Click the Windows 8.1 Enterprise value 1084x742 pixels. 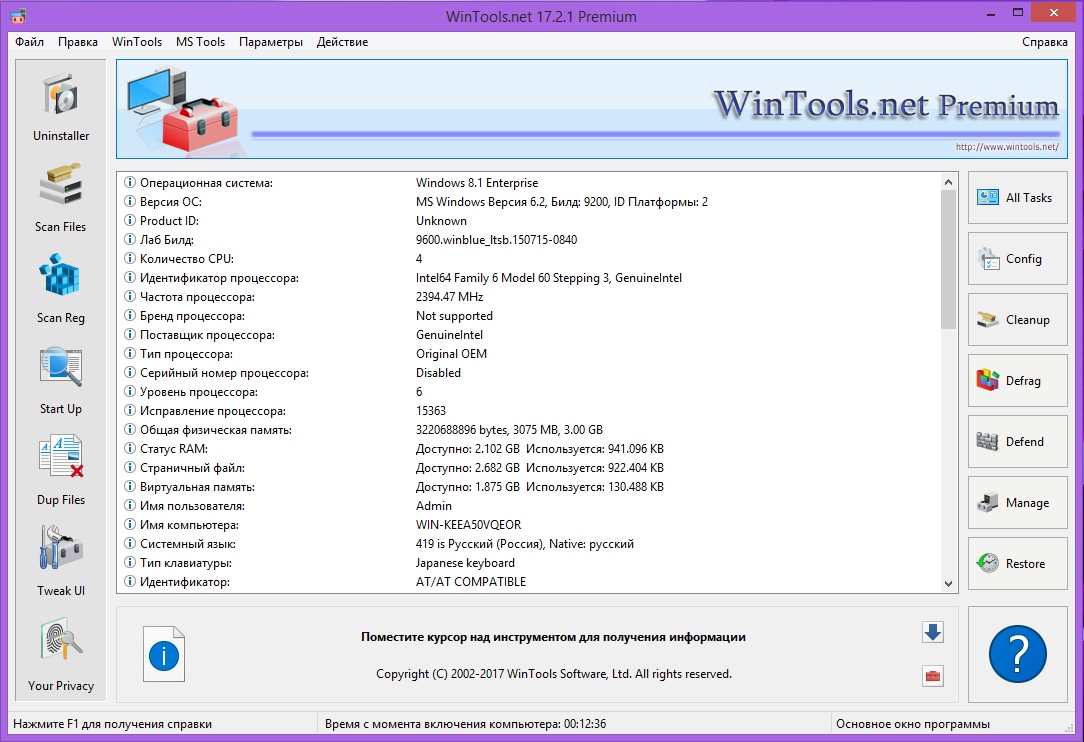tap(477, 183)
